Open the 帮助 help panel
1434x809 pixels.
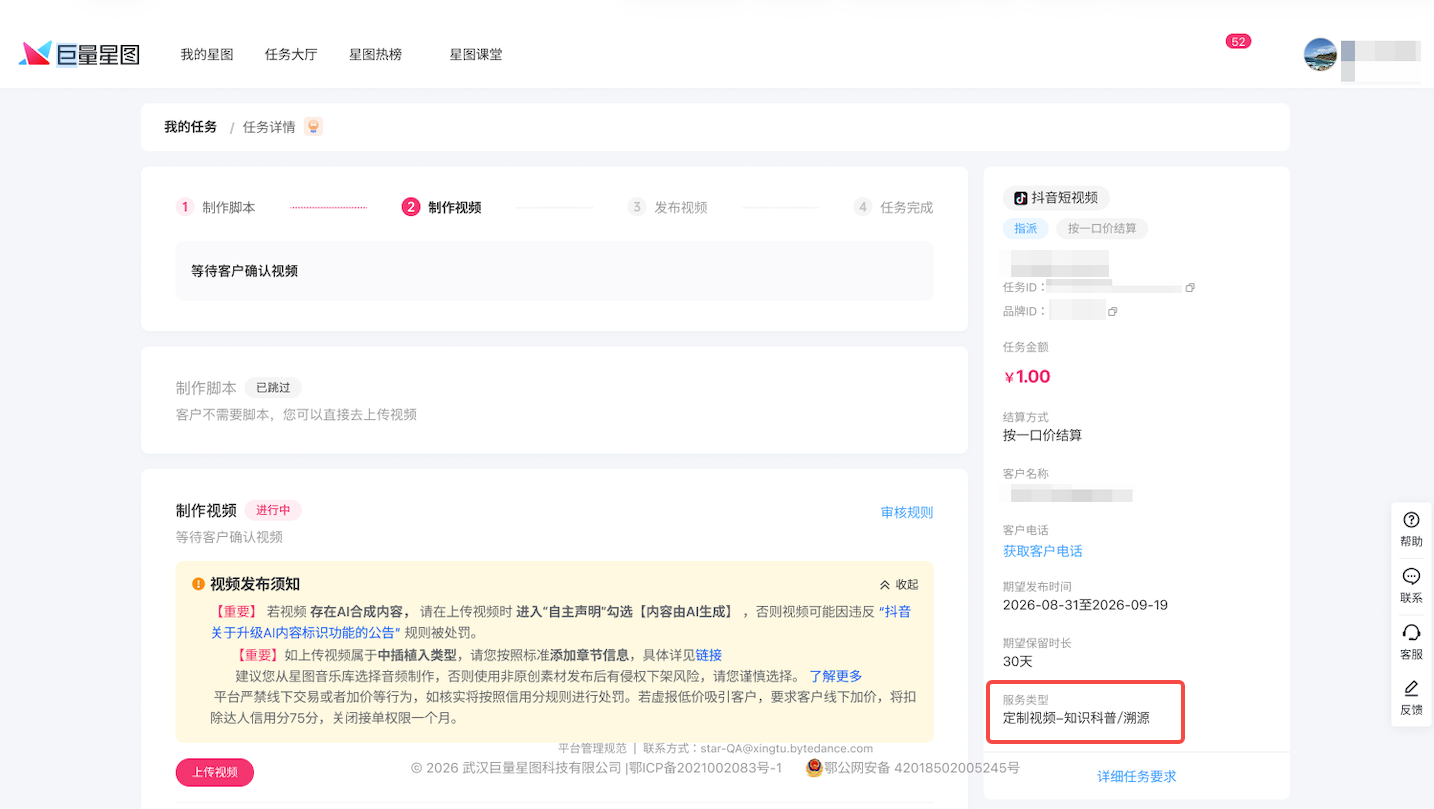point(1411,529)
